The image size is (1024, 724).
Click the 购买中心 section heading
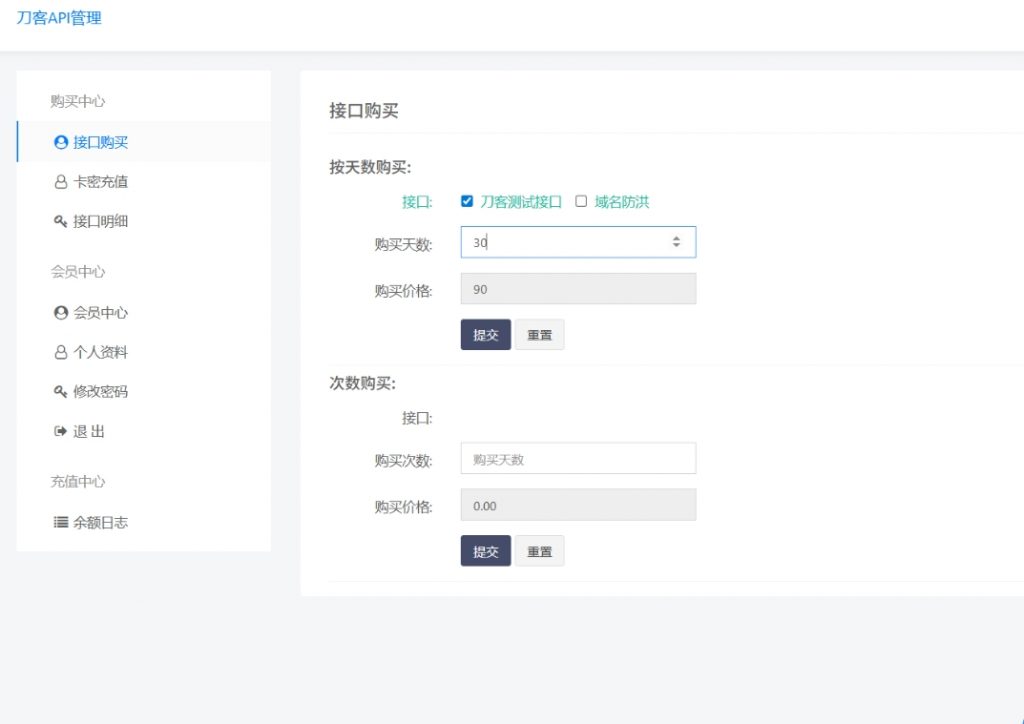[x=78, y=101]
